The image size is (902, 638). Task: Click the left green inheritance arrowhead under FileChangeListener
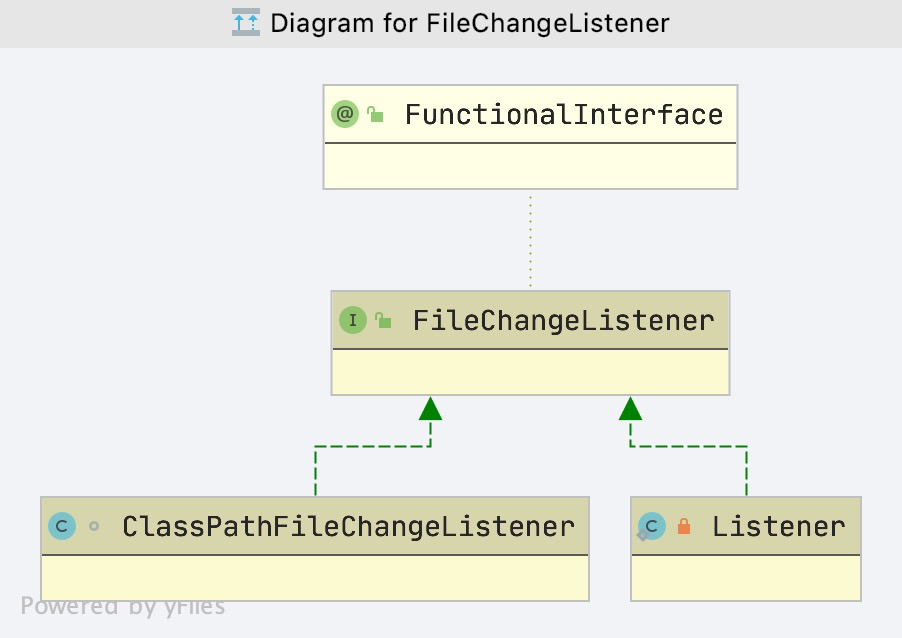pyautogui.click(x=430, y=408)
